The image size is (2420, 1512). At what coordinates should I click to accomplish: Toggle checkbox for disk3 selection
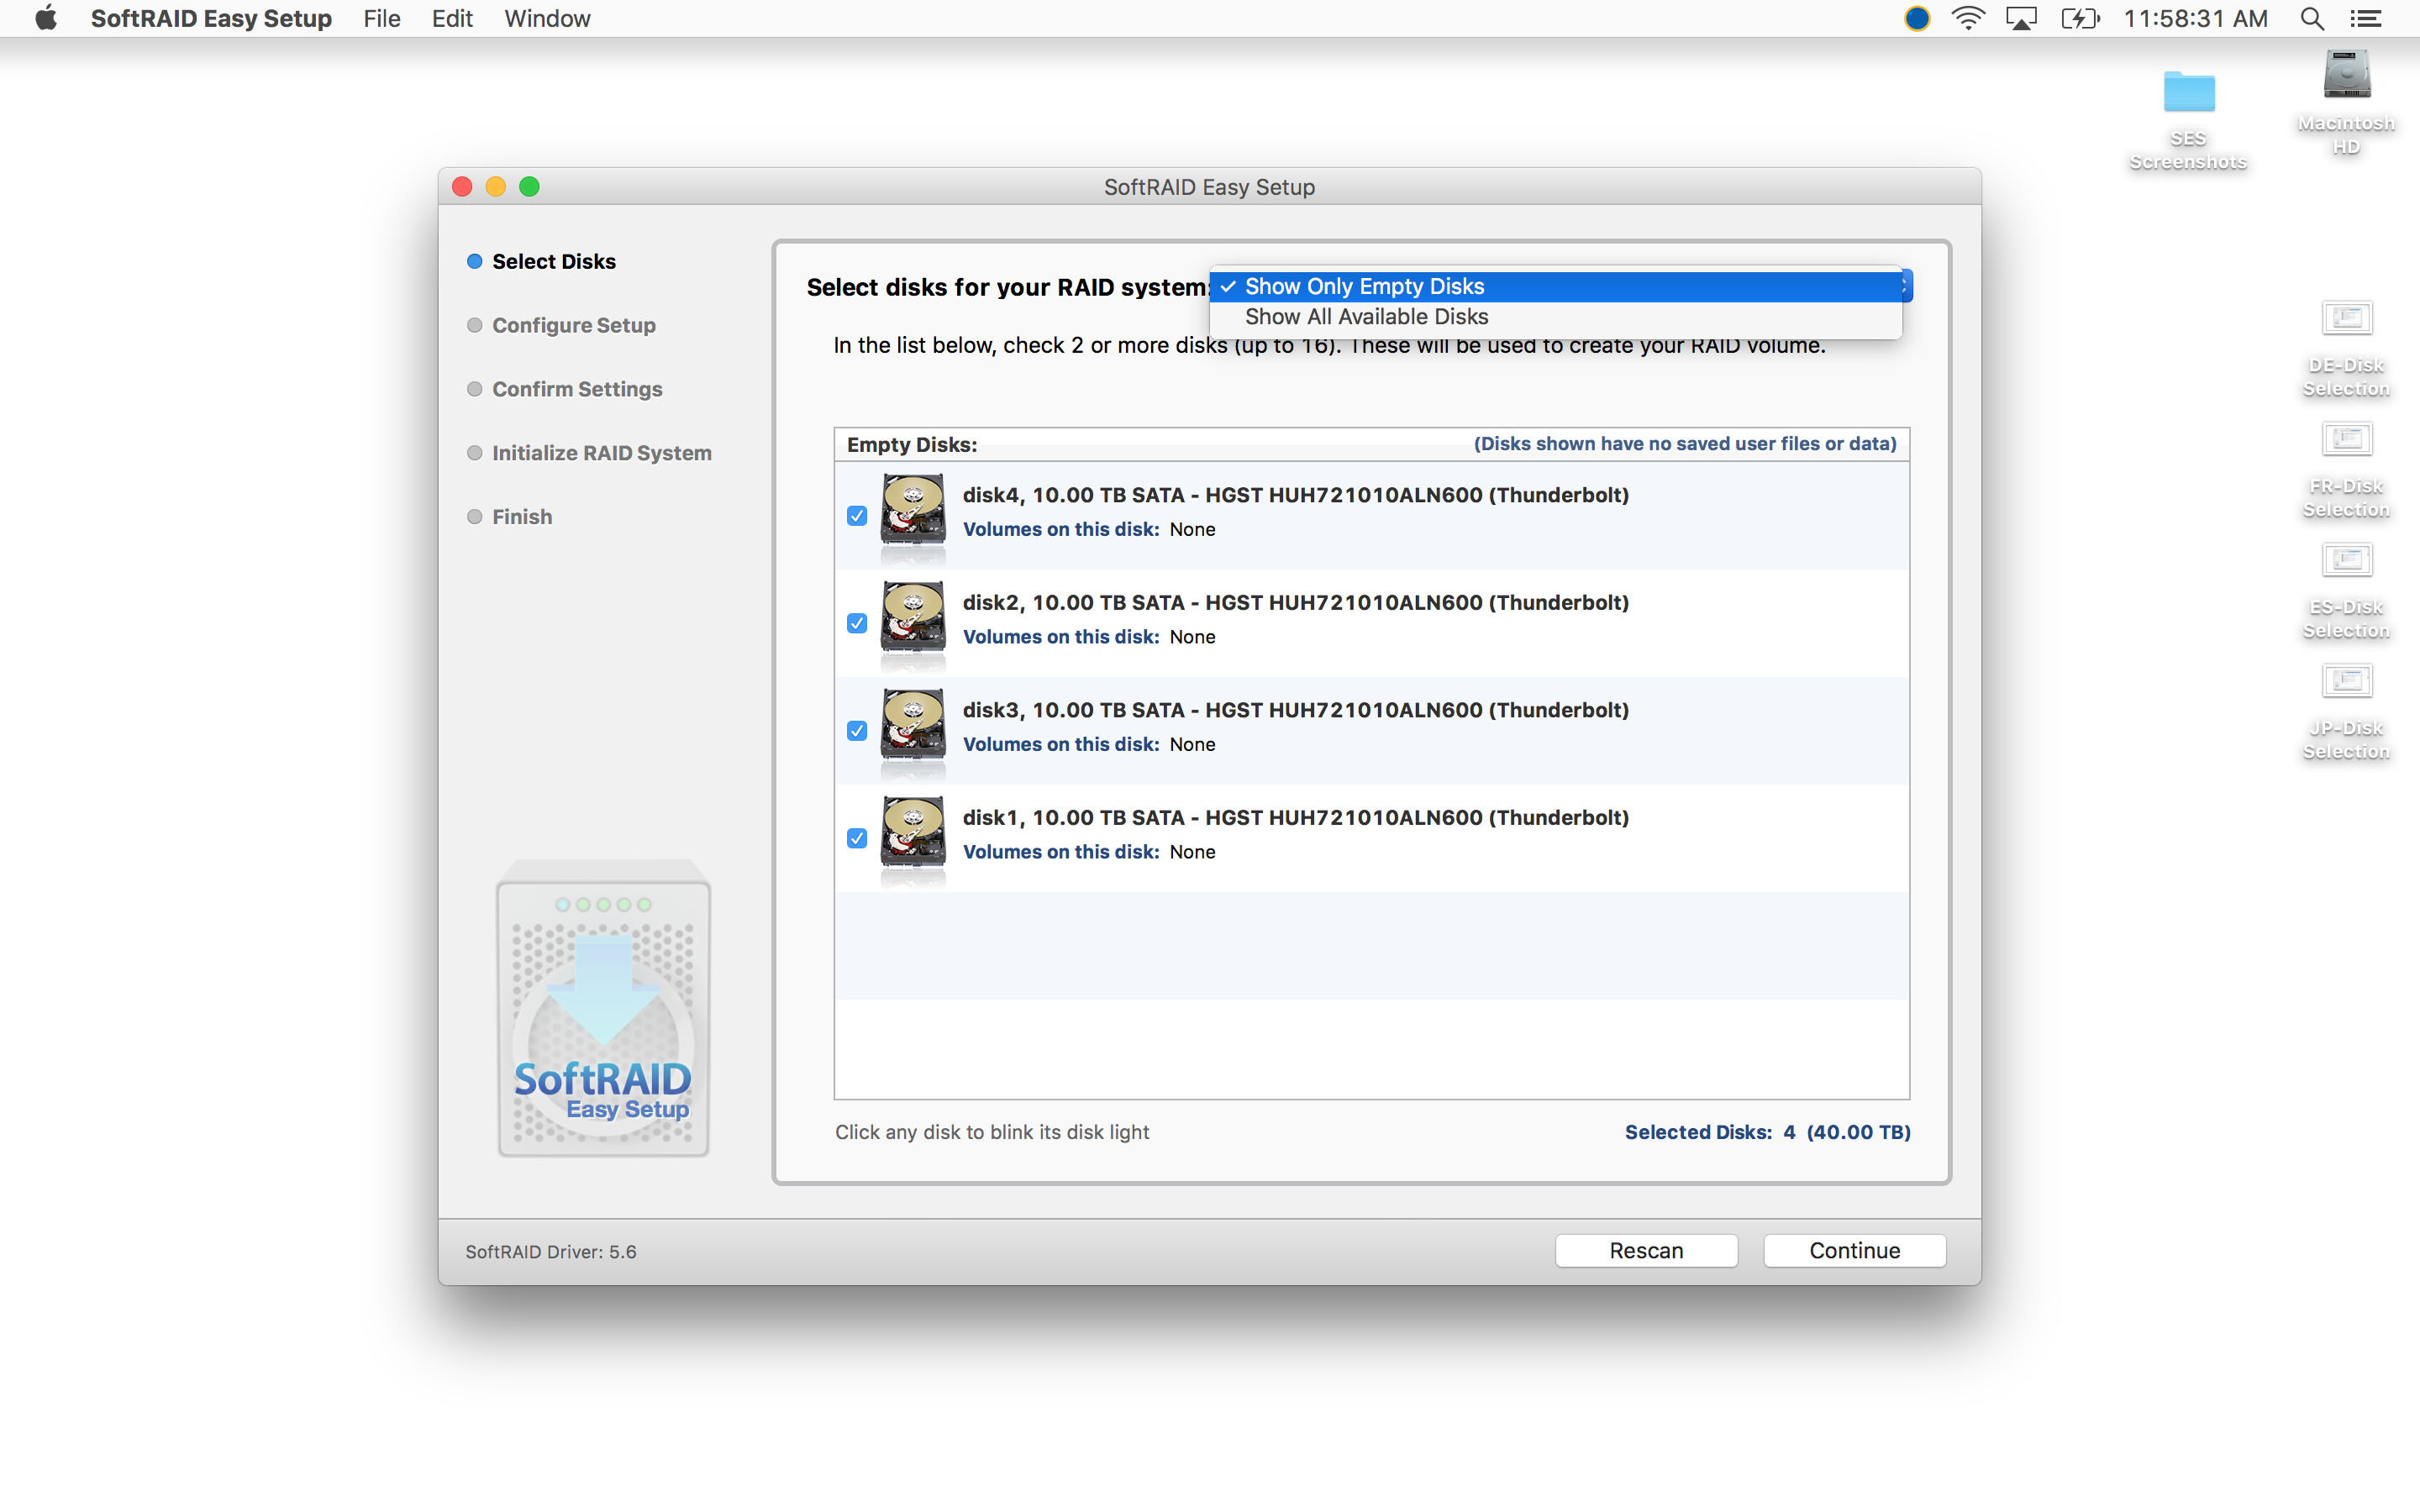tap(855, 728)
